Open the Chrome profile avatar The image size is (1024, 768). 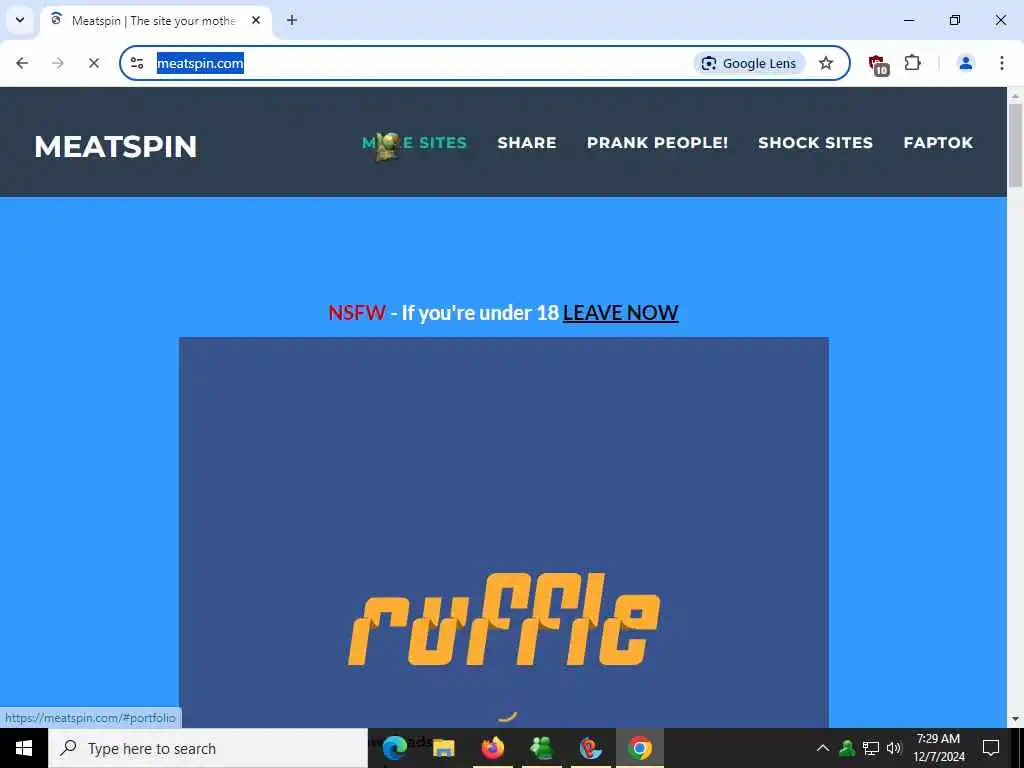coord(965,63)
